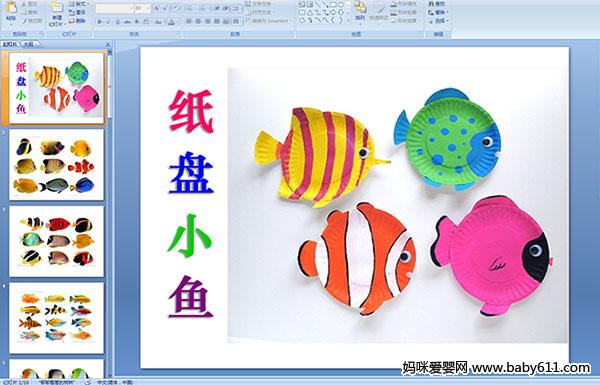
Task: Click the Replace icon in the editing group
Action: pos(431,12)
